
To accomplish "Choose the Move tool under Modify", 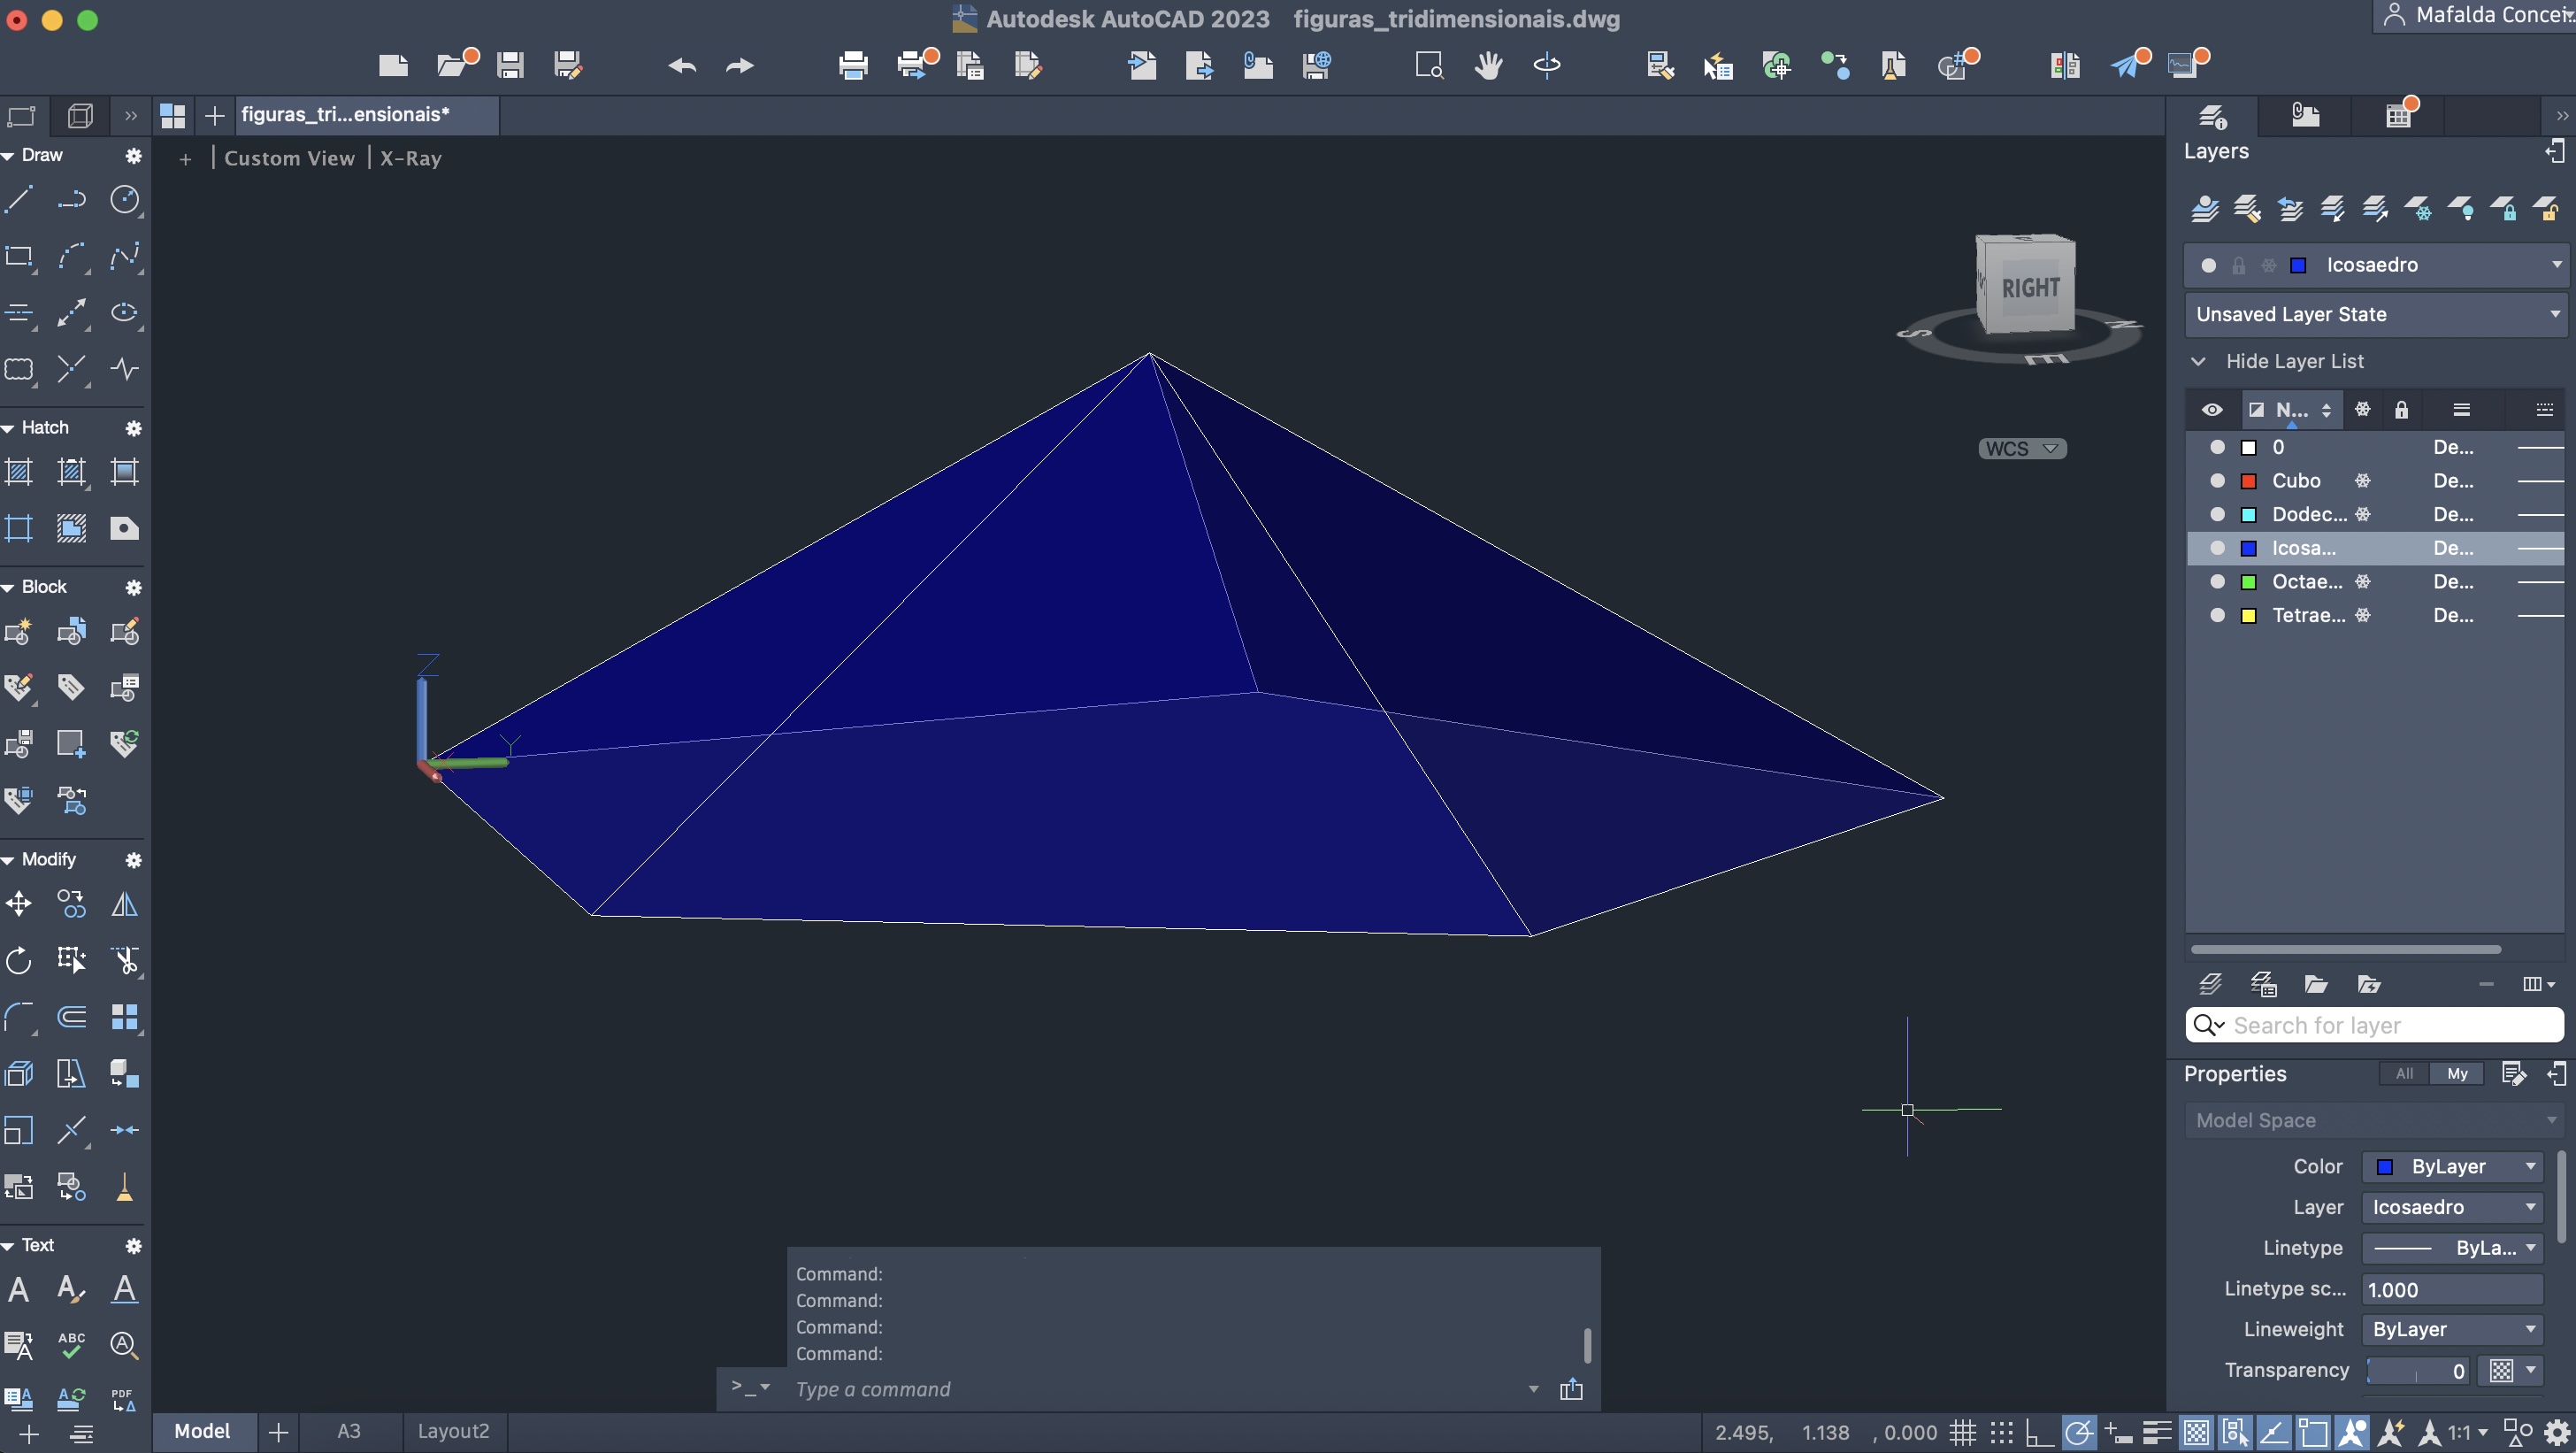I will pos(19,904).
